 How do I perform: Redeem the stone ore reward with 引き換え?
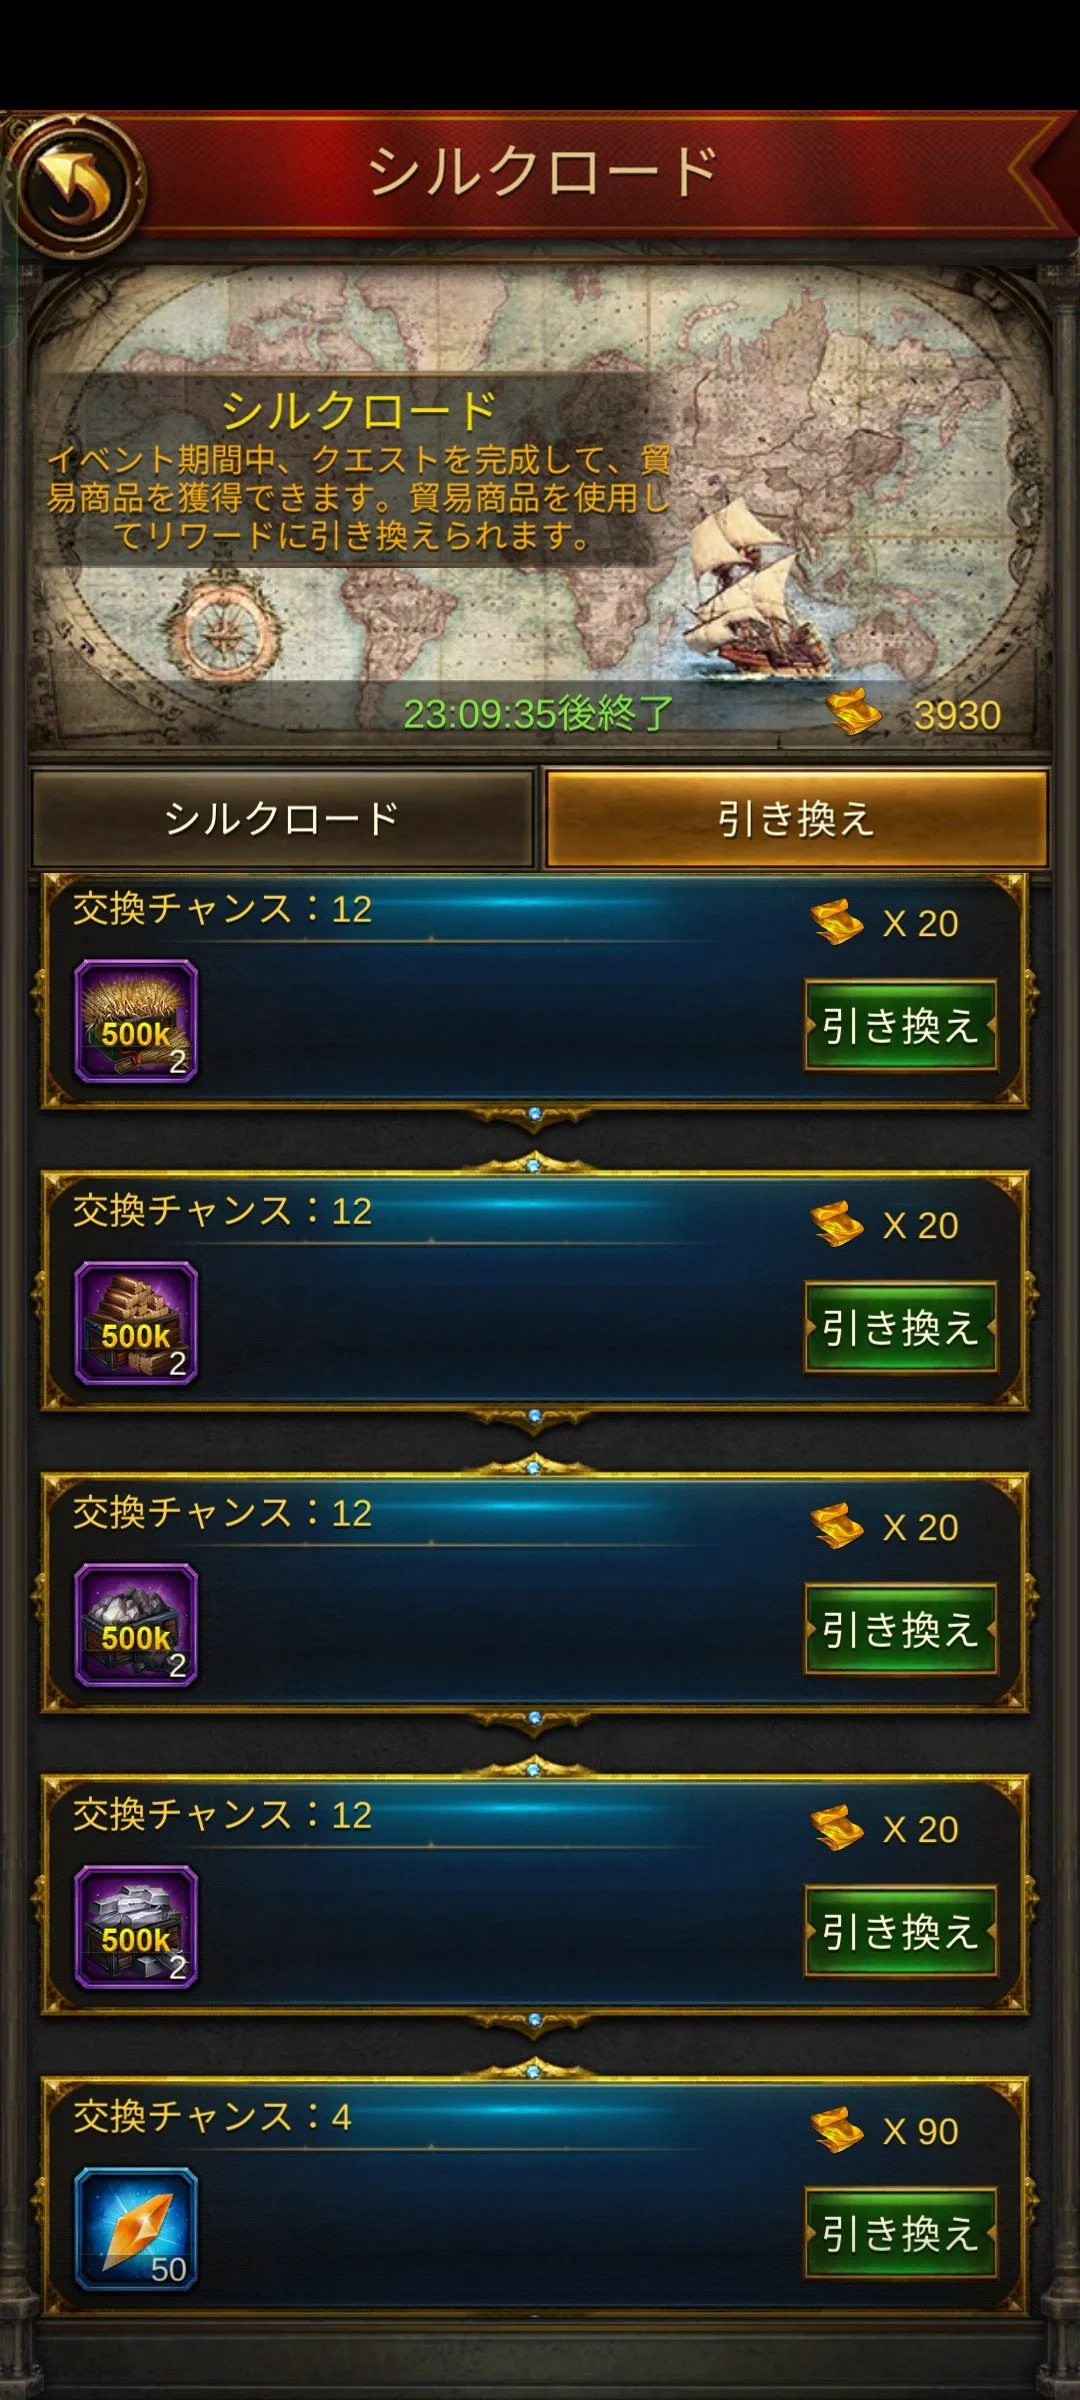click(x=901, y=1630)
